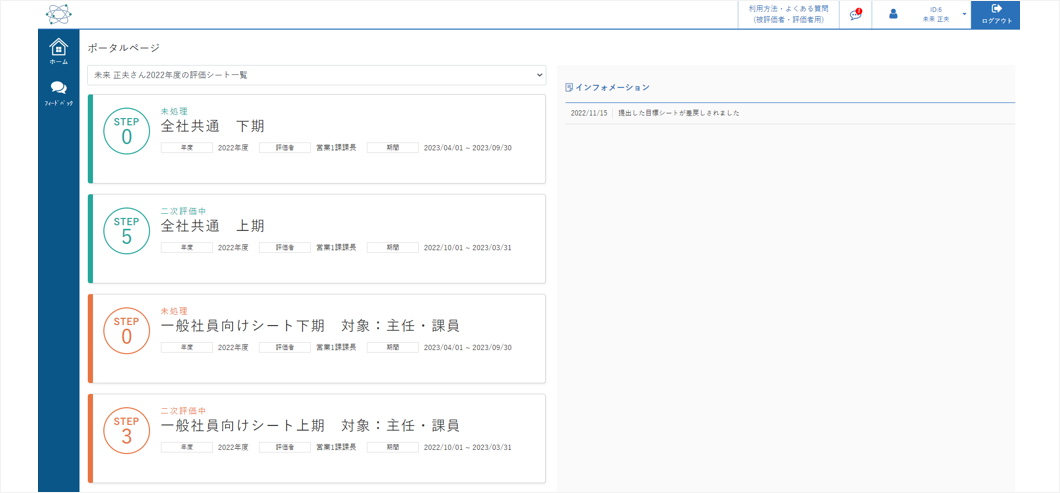Click the STEP 3 circle for 一般社員向けシート上期
1060x493 pixels.
[x=126, y=431]
